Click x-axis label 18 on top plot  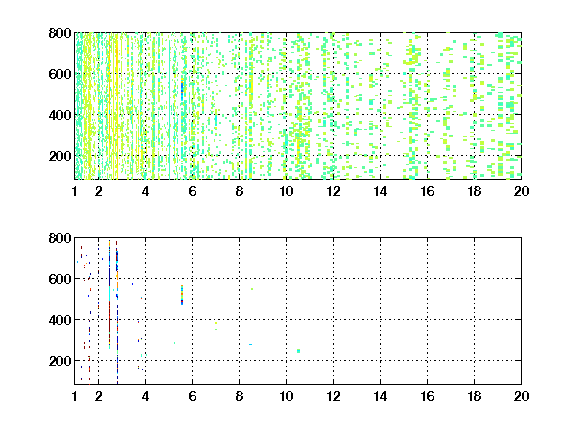[474, 191]
